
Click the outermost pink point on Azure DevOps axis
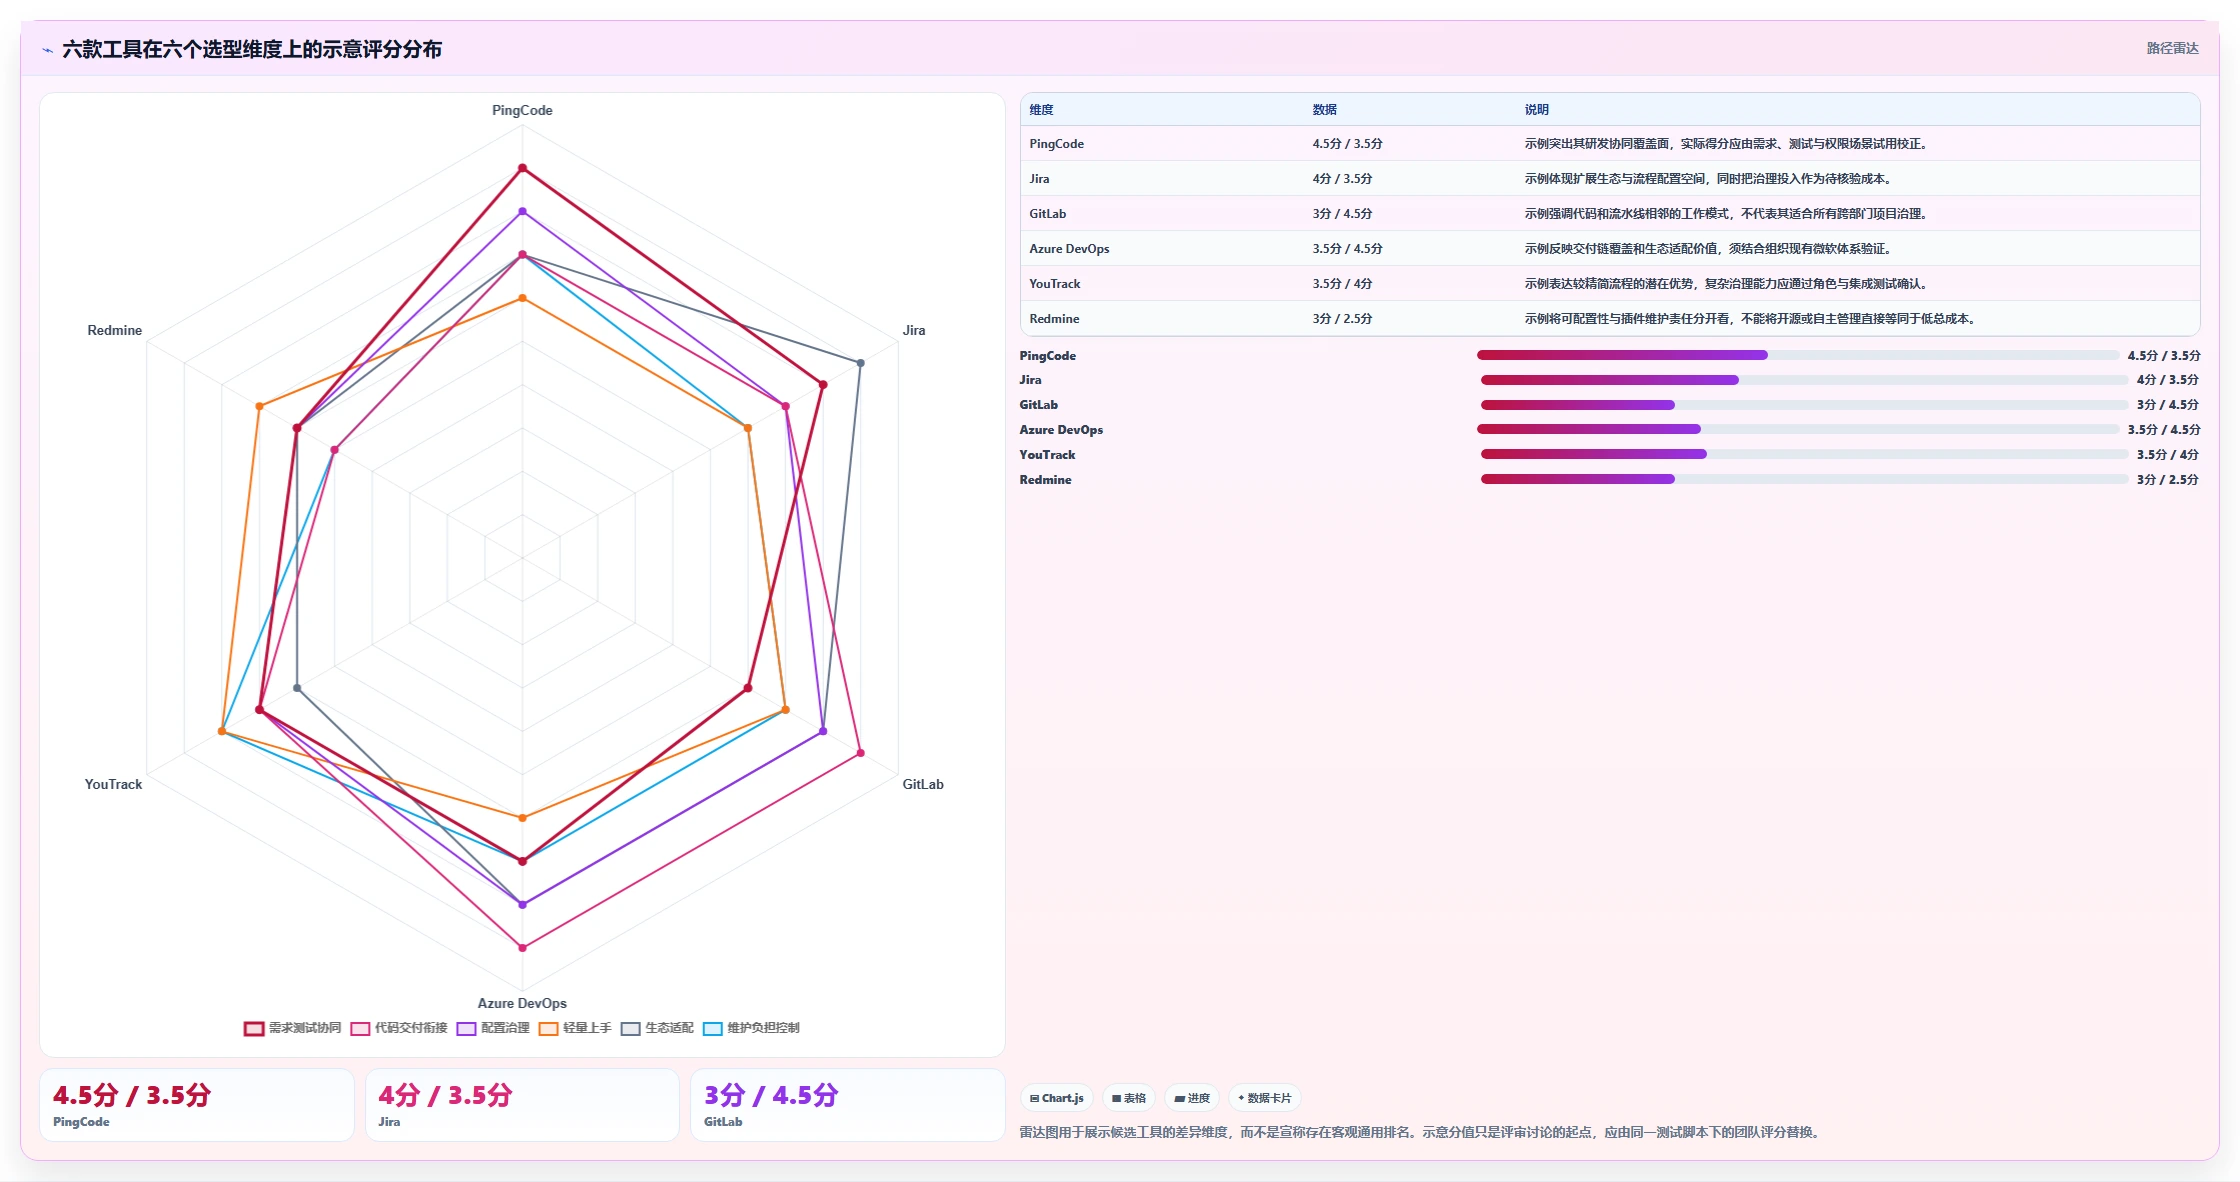click(x=522, y=947)
